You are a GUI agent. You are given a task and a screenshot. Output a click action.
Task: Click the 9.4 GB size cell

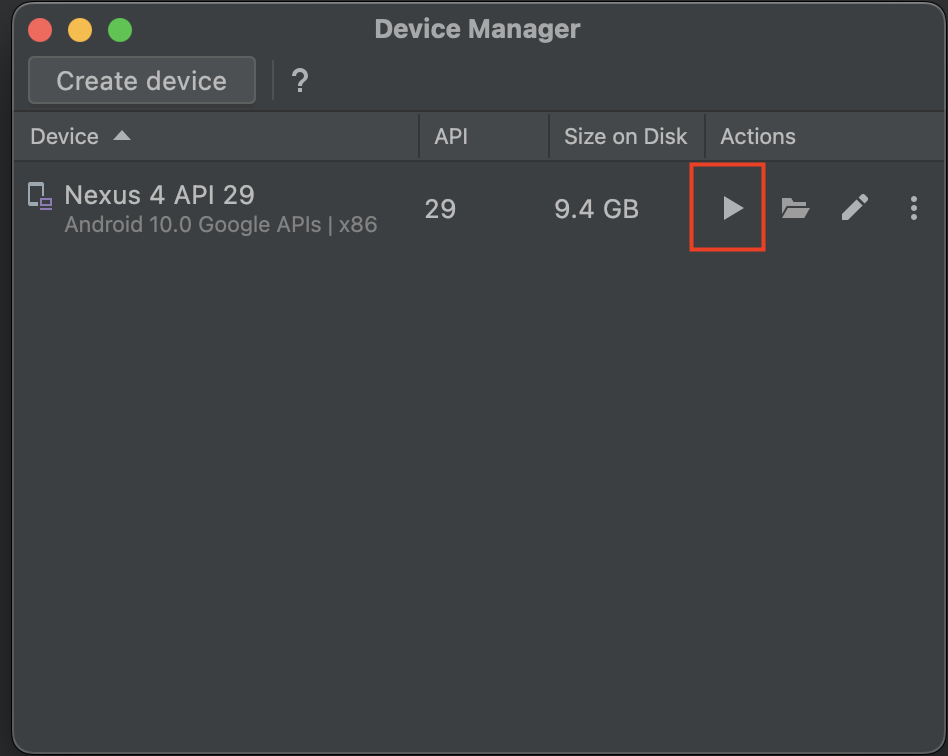pos(596,209)
